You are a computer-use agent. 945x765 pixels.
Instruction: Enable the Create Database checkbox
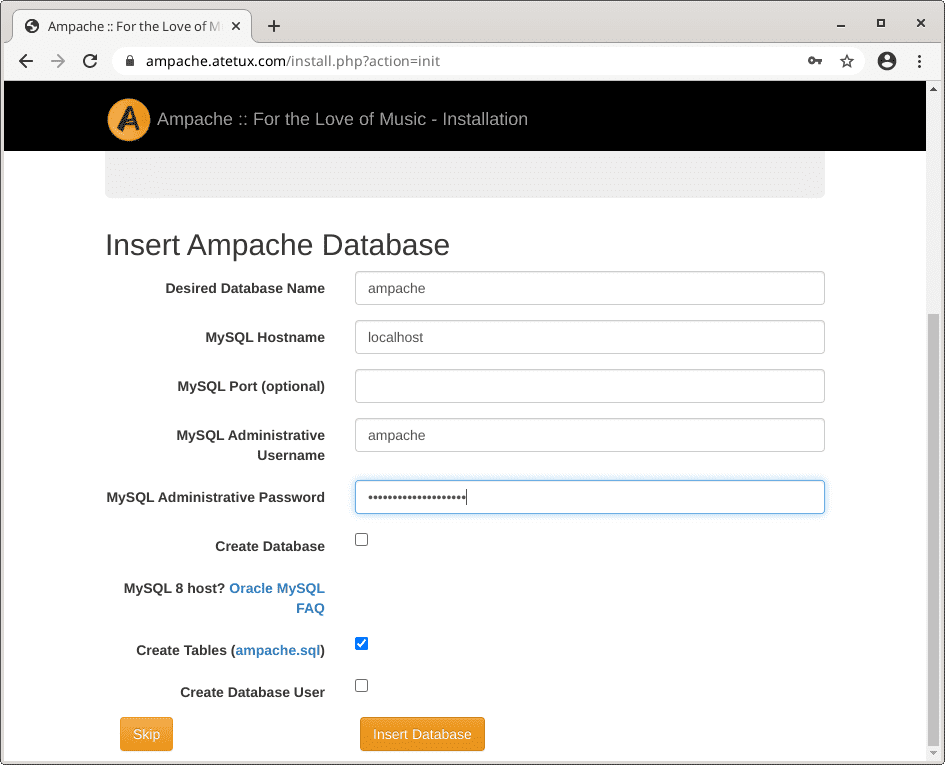pyautogui.click(x=361, y=539)
